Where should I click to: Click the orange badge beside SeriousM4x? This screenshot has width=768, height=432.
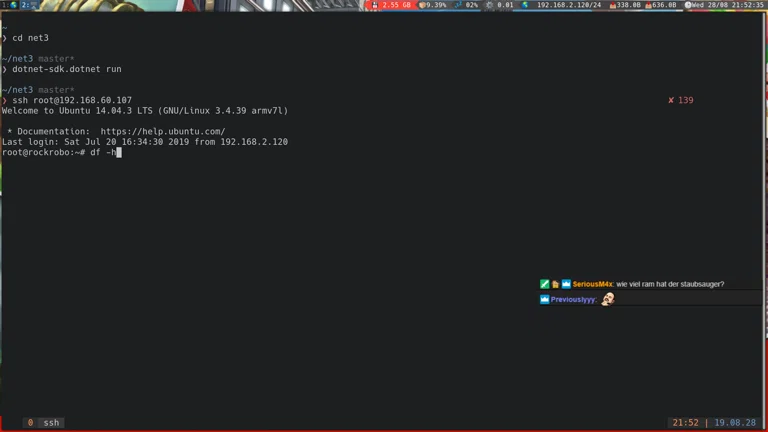click(555, 284)
